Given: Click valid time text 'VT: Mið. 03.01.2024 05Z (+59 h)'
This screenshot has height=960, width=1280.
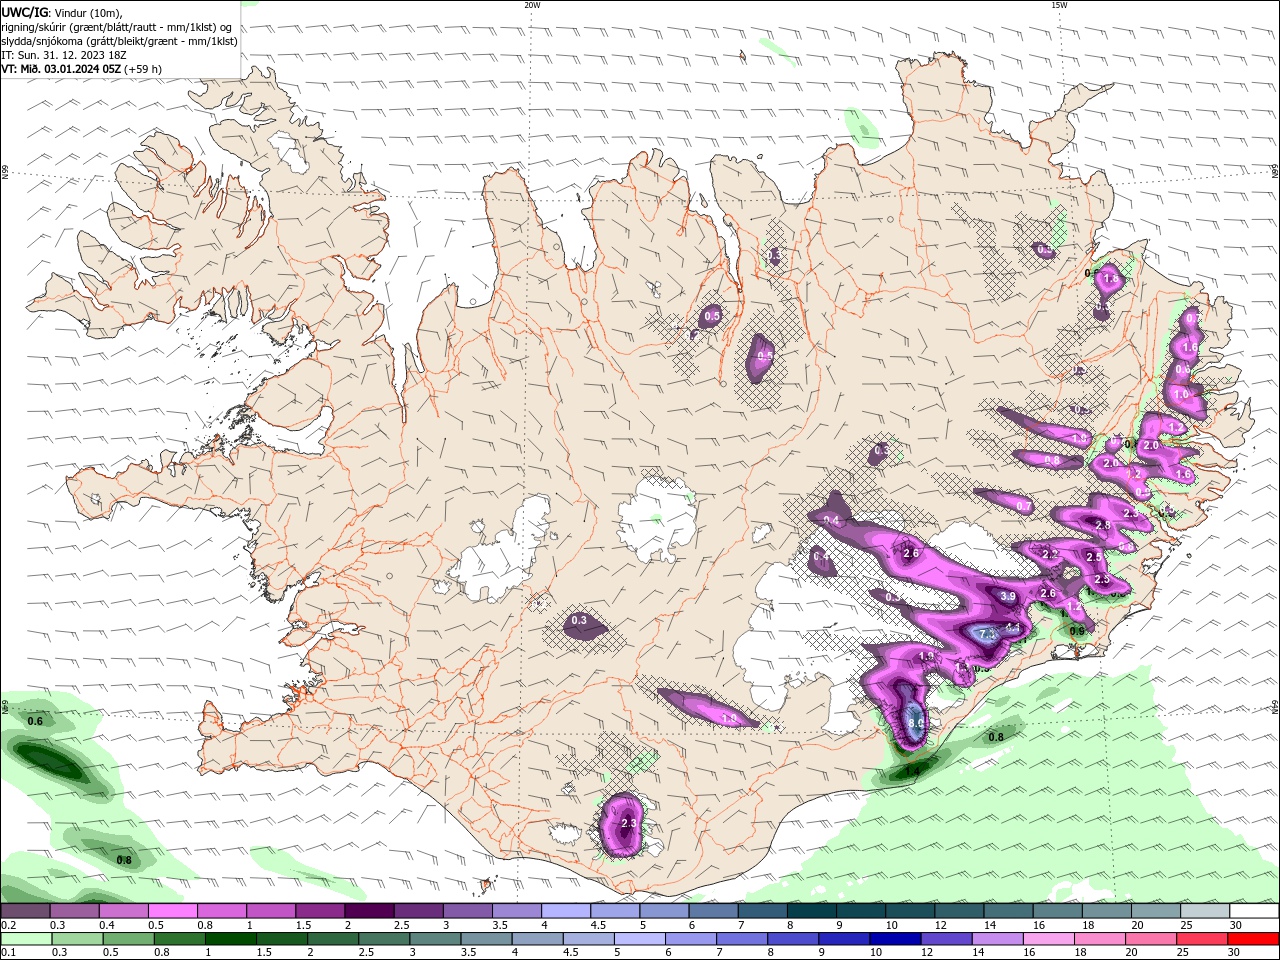Looking at the screenshot, I should tap(82, 69).
